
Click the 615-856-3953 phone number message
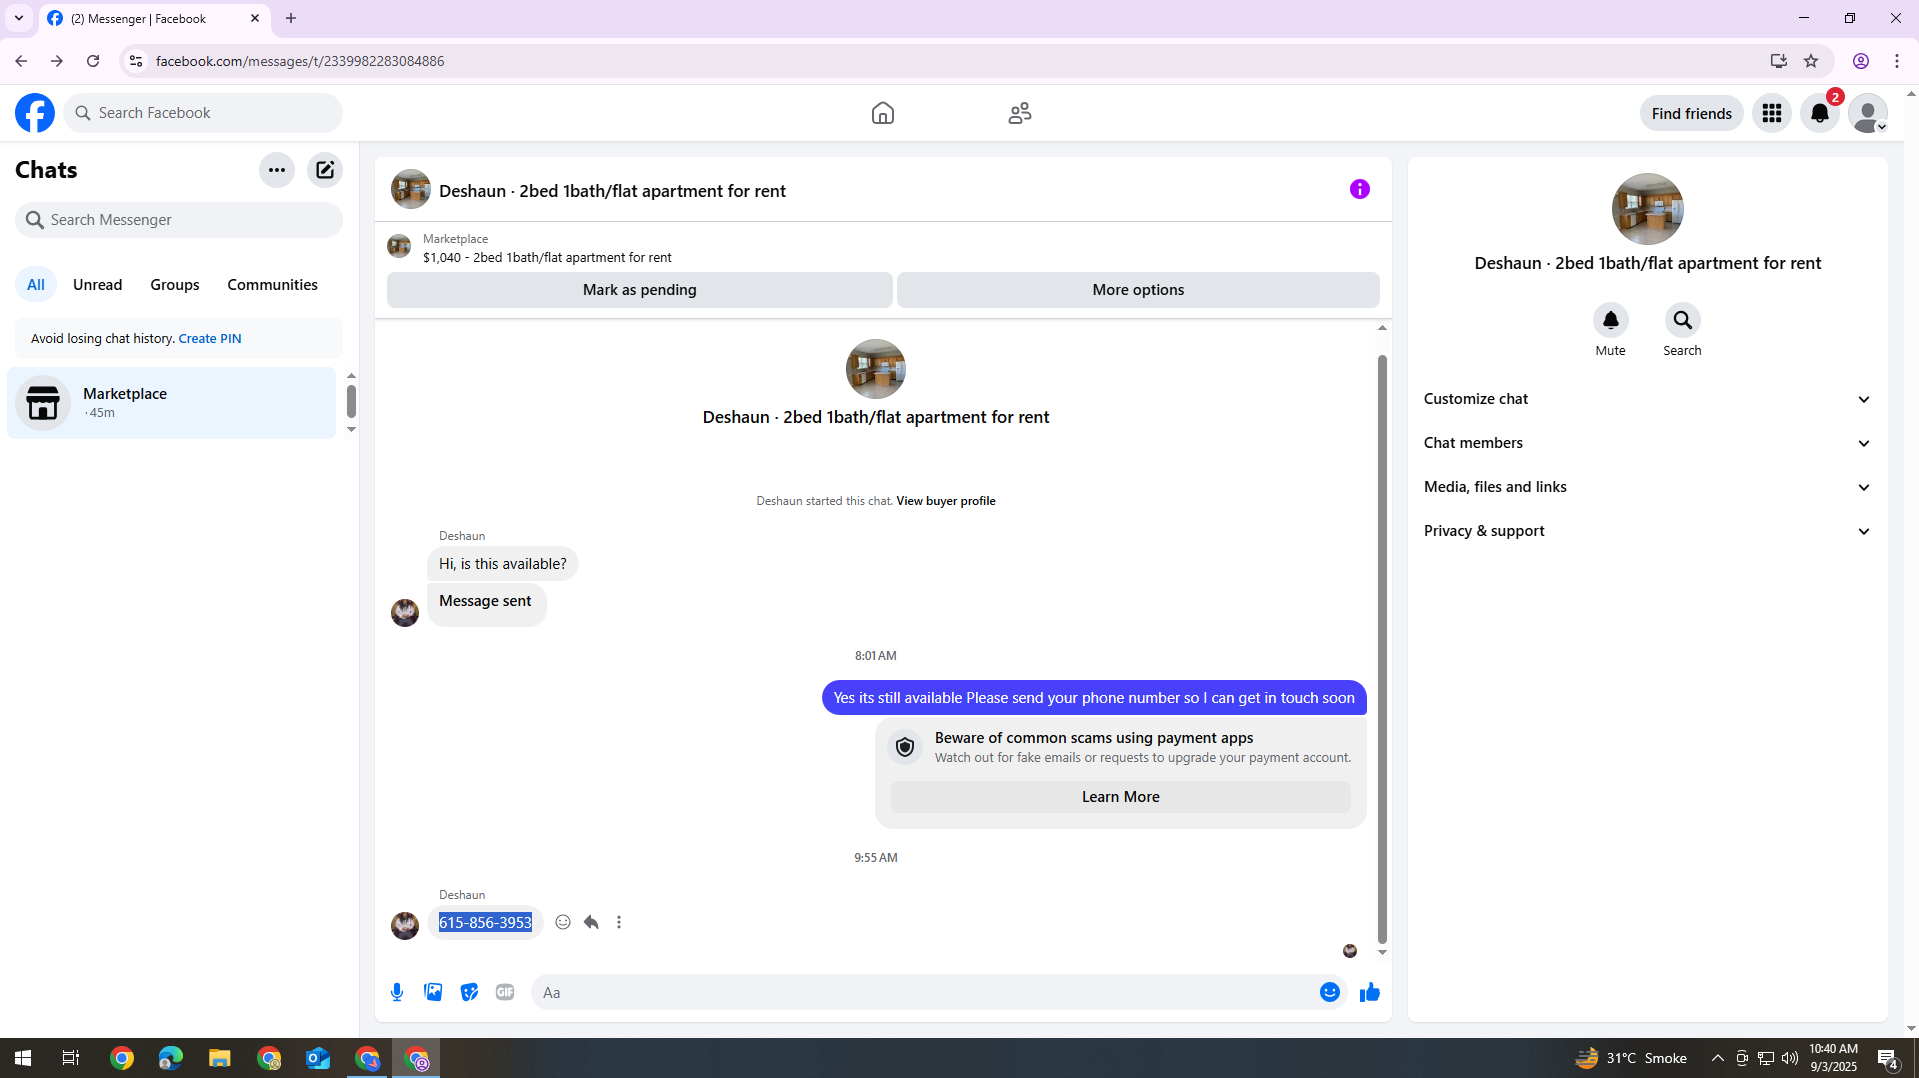(x=485, y=922)
